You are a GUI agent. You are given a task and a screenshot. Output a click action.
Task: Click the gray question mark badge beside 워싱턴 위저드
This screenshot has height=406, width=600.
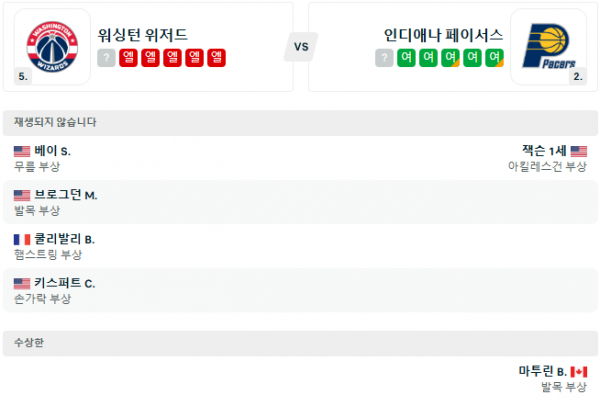tap(107, 59)
